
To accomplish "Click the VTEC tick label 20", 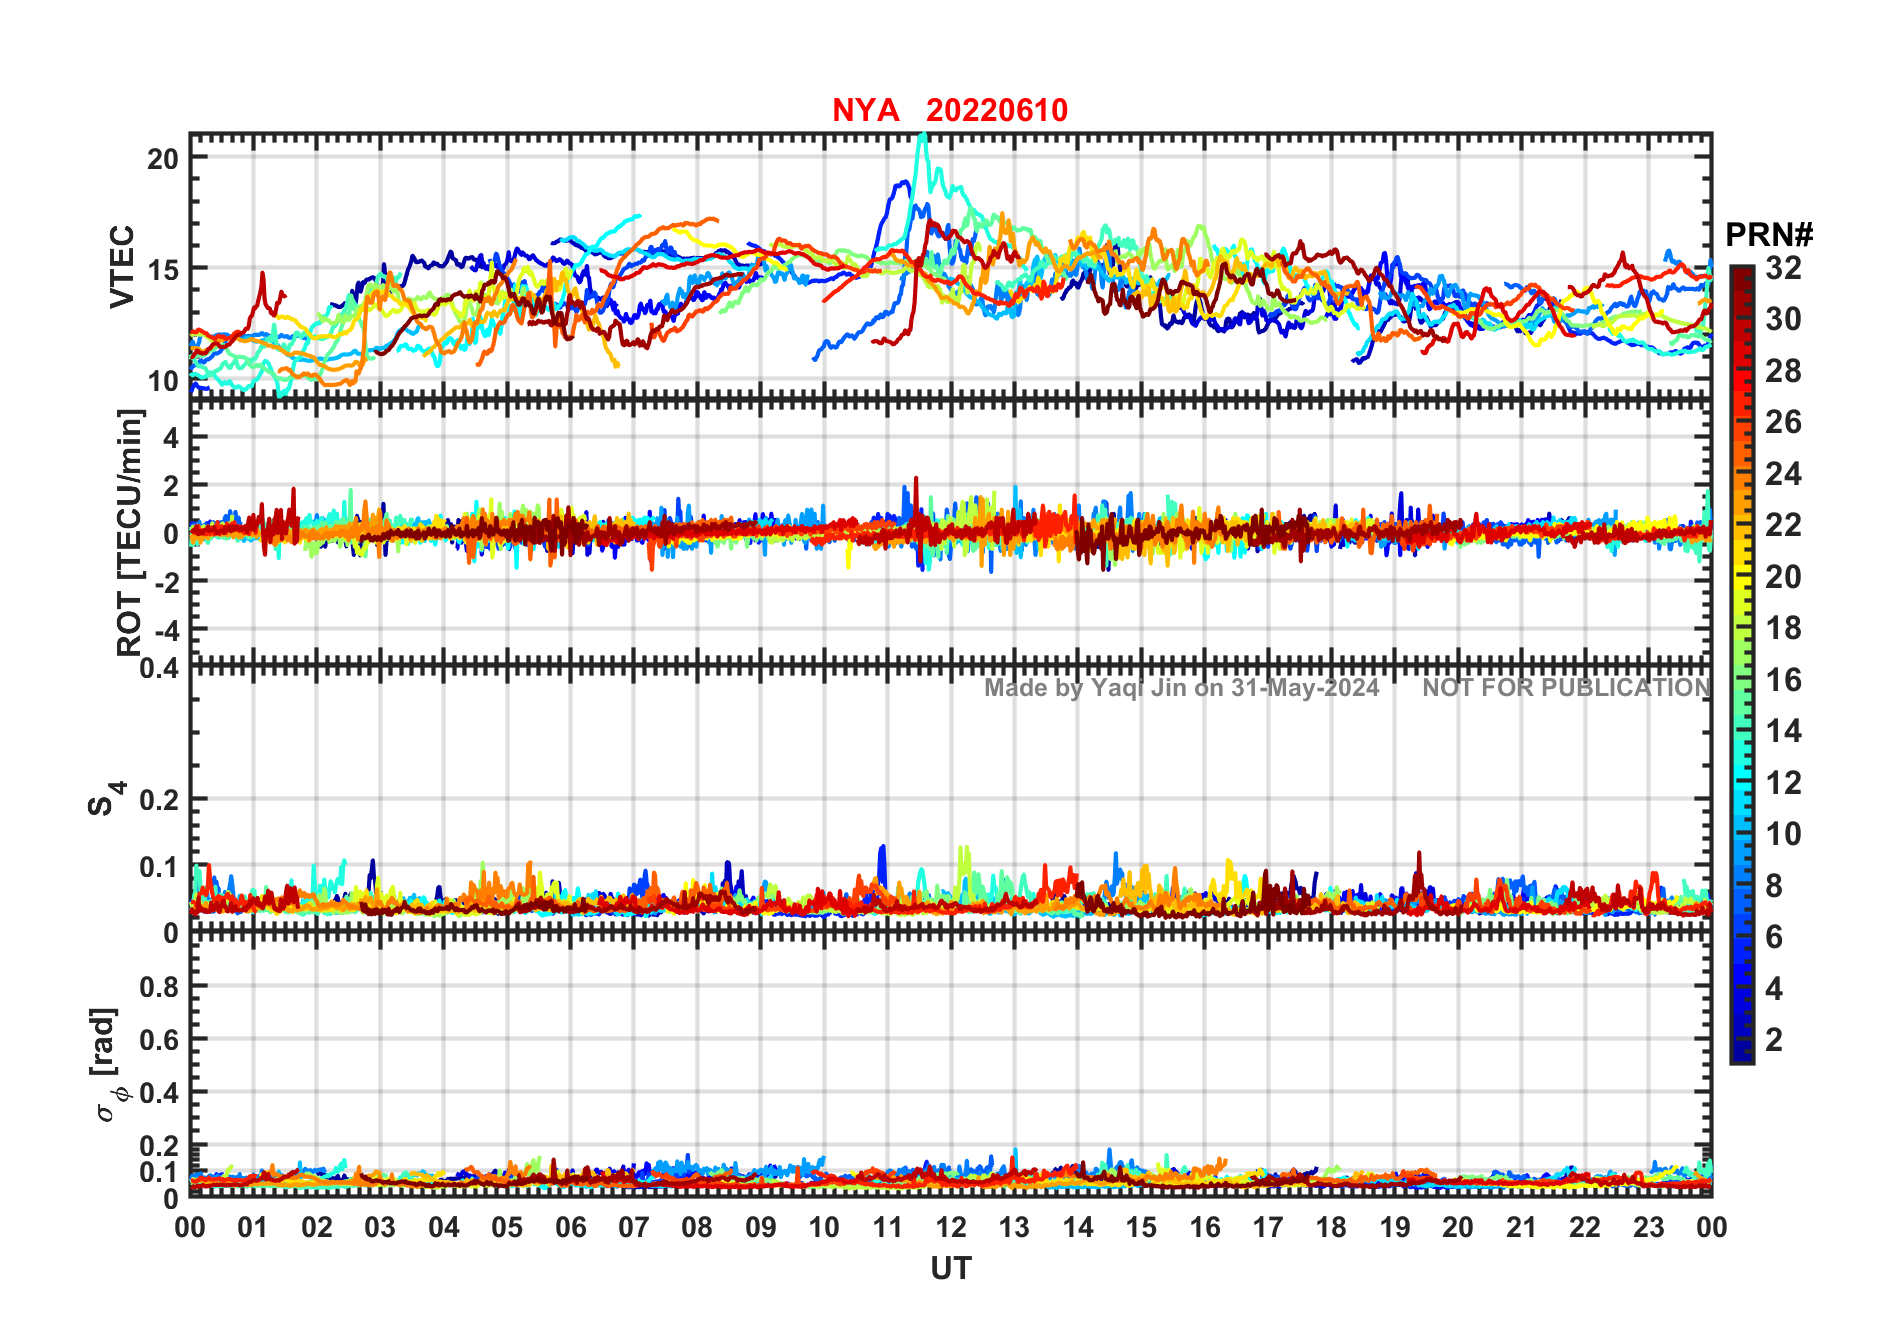I will tap(163, 159).
